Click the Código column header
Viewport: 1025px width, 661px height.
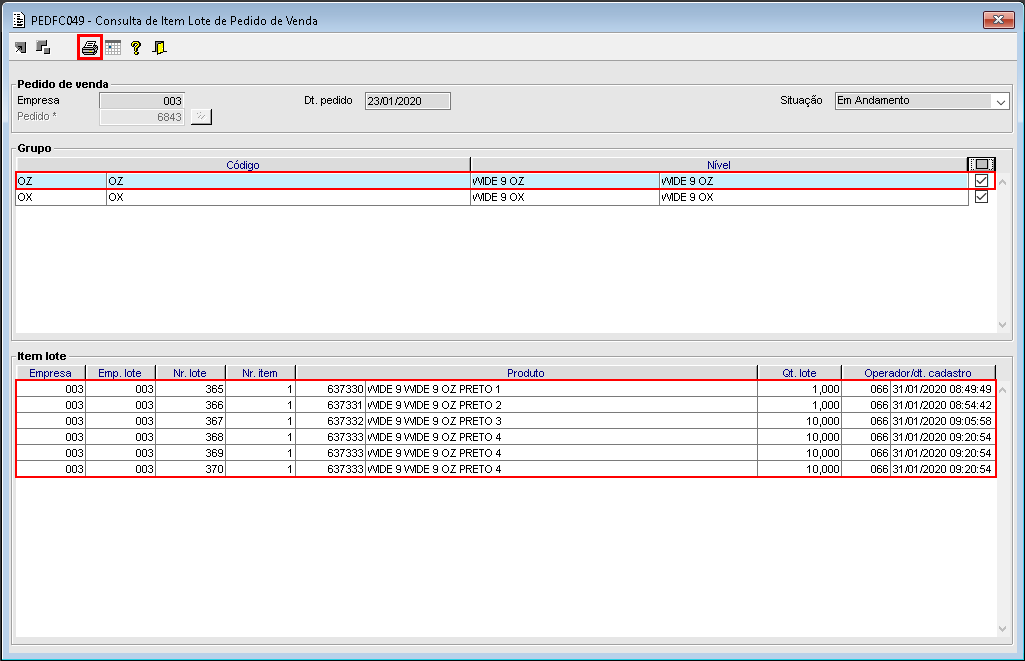click(x=243, y=165)
